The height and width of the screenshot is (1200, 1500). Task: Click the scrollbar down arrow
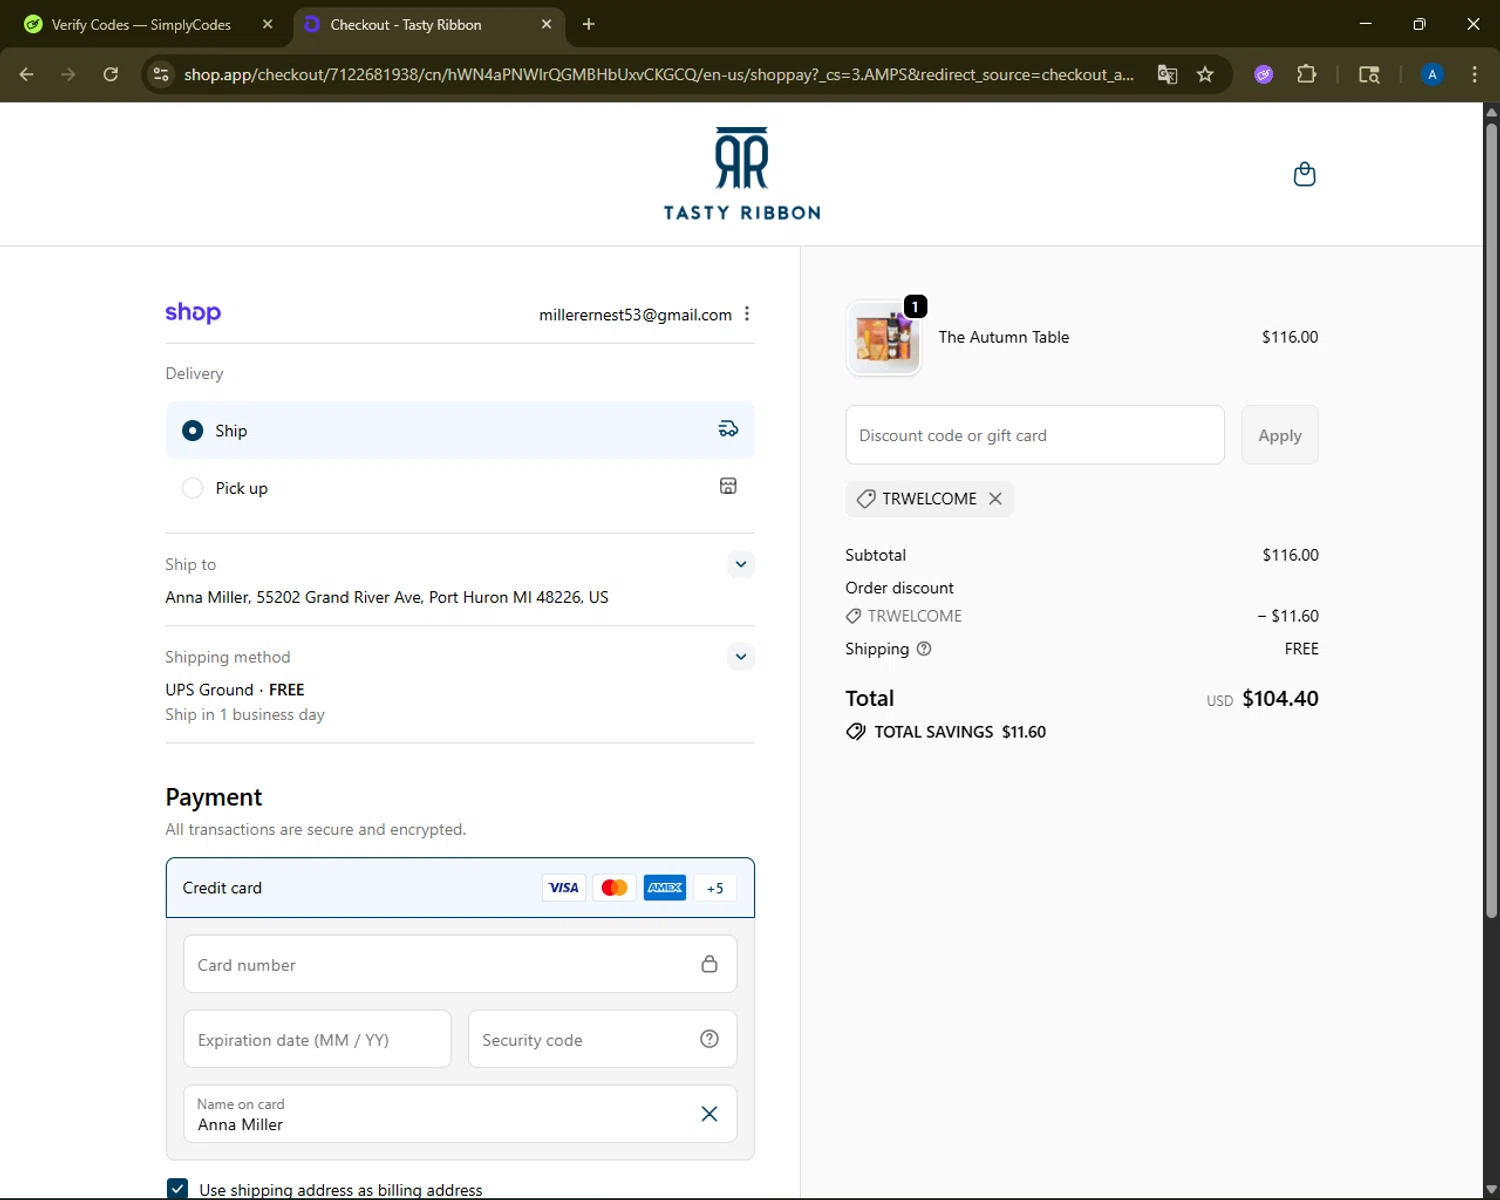pyautogui.click(x=1491, y=1189)
